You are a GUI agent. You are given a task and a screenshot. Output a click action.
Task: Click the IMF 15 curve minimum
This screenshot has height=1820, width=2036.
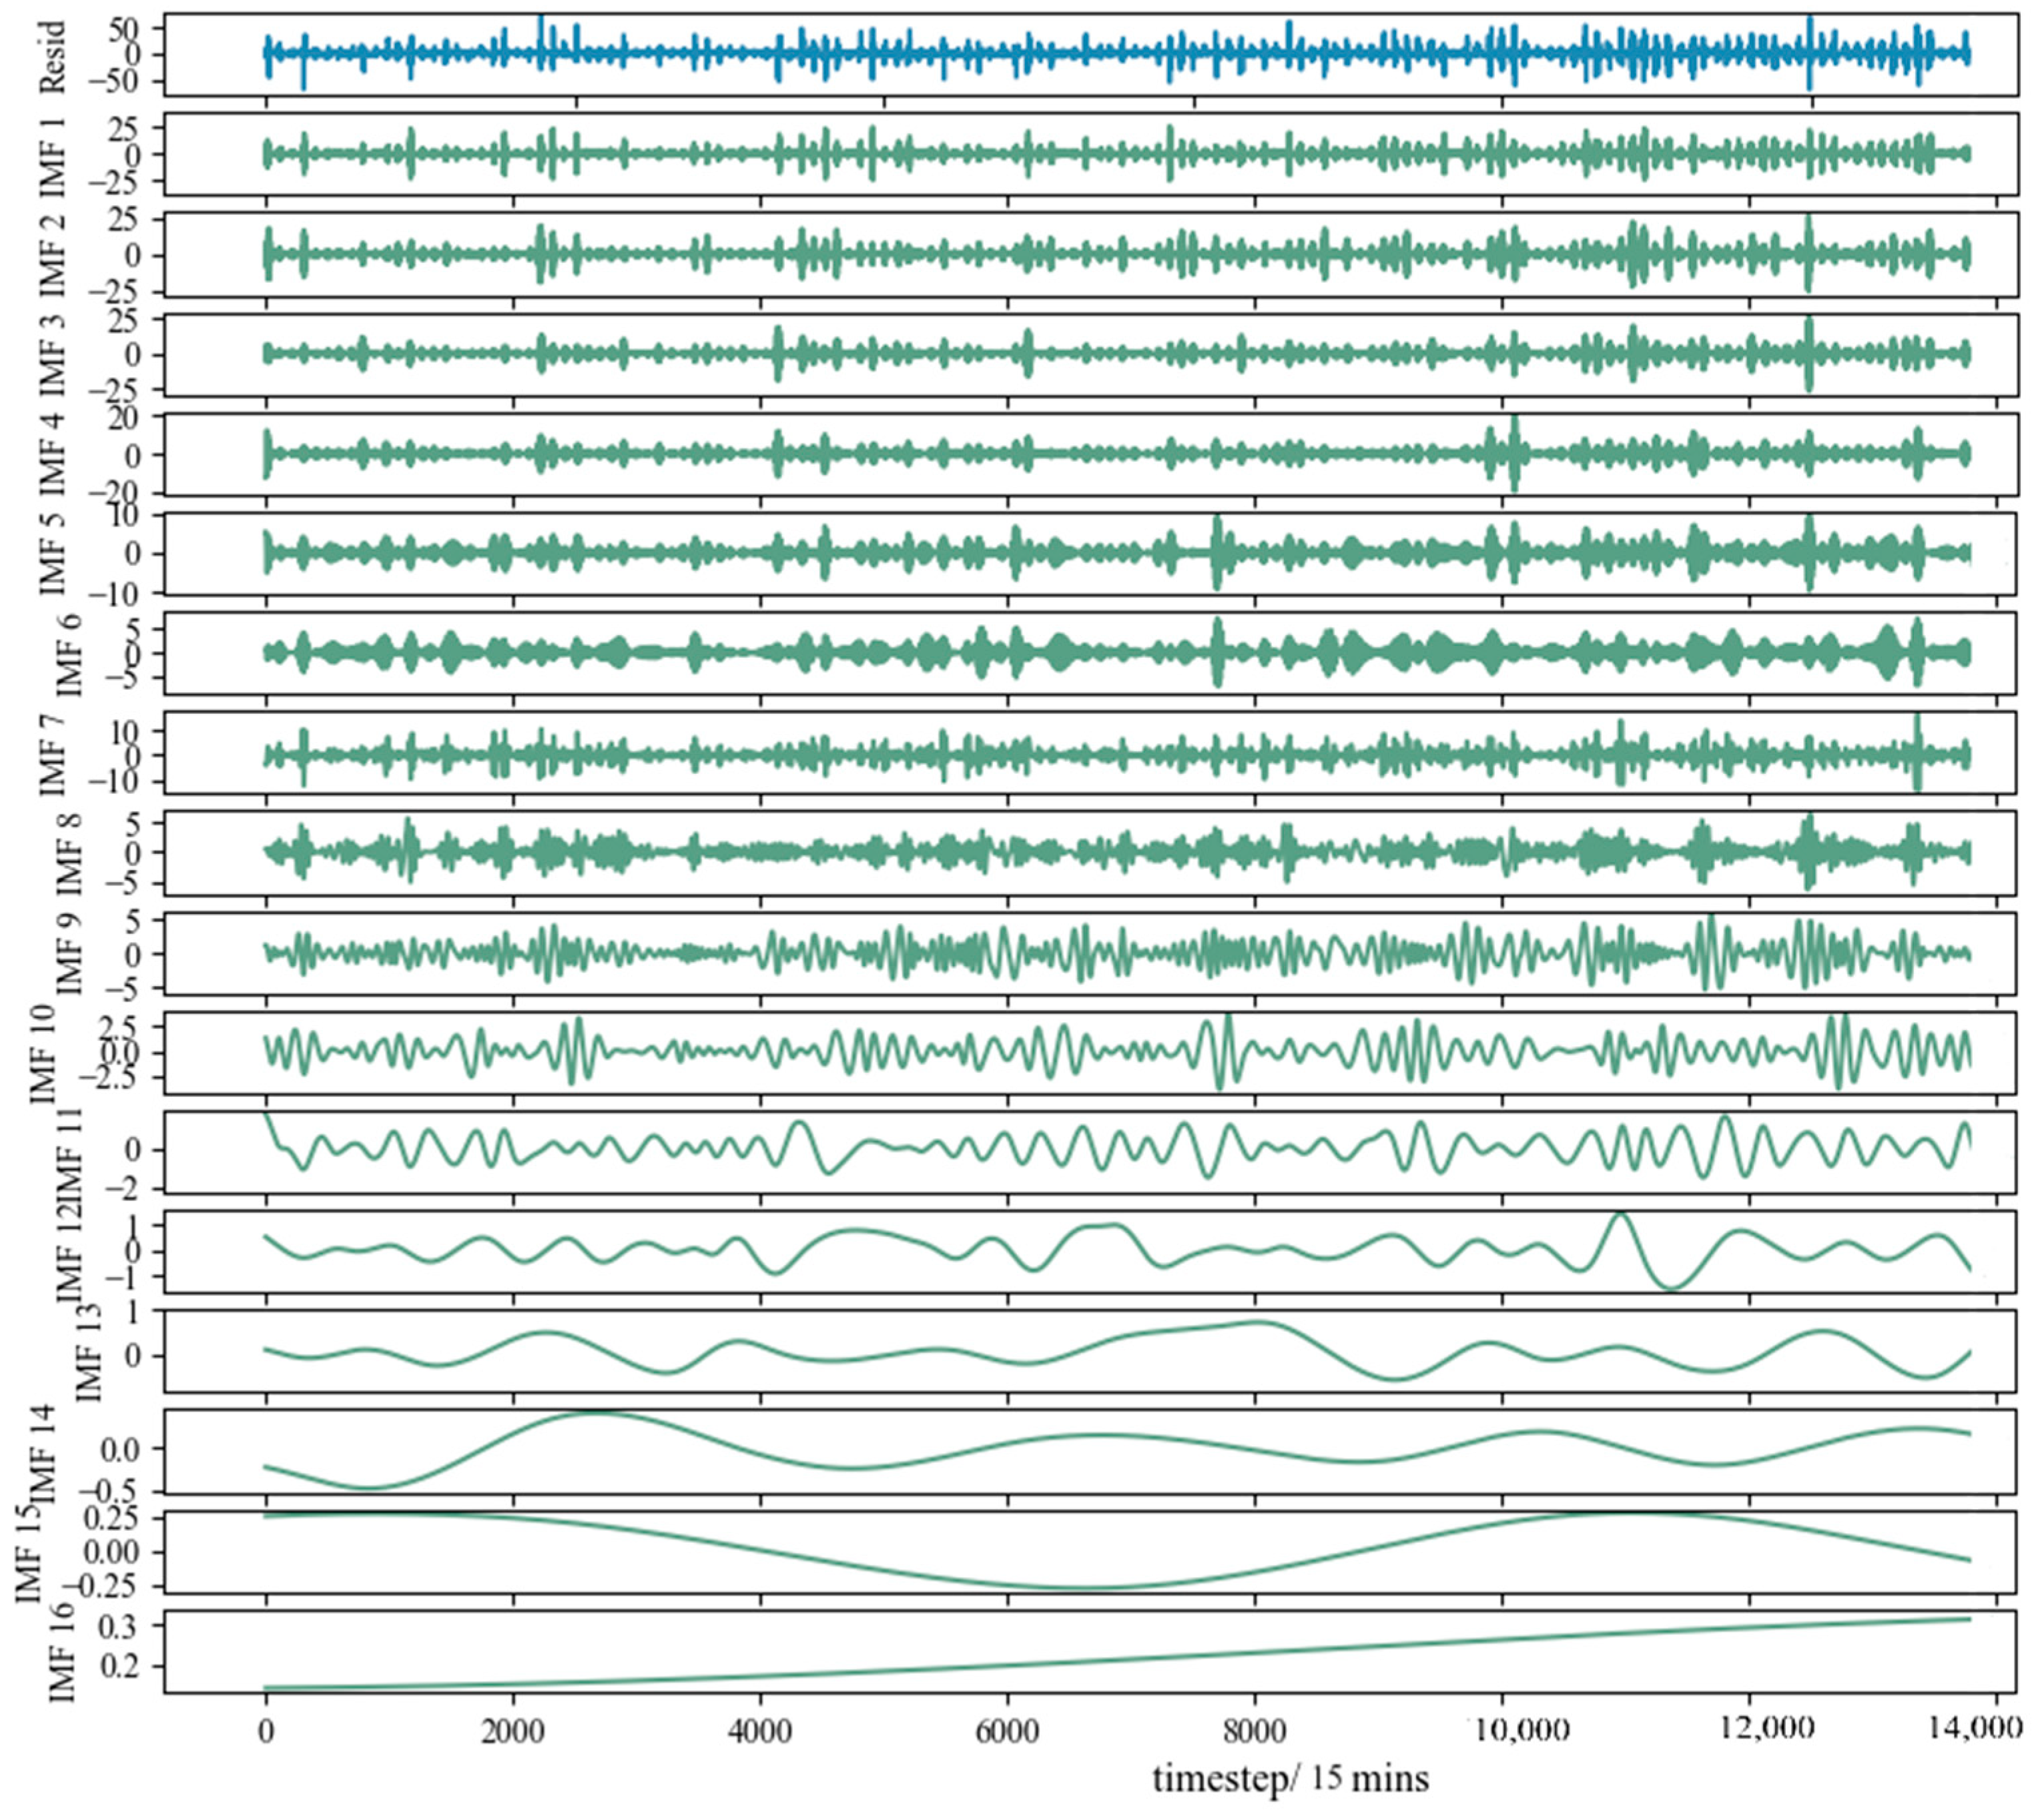click(x=1085, y=1587)
